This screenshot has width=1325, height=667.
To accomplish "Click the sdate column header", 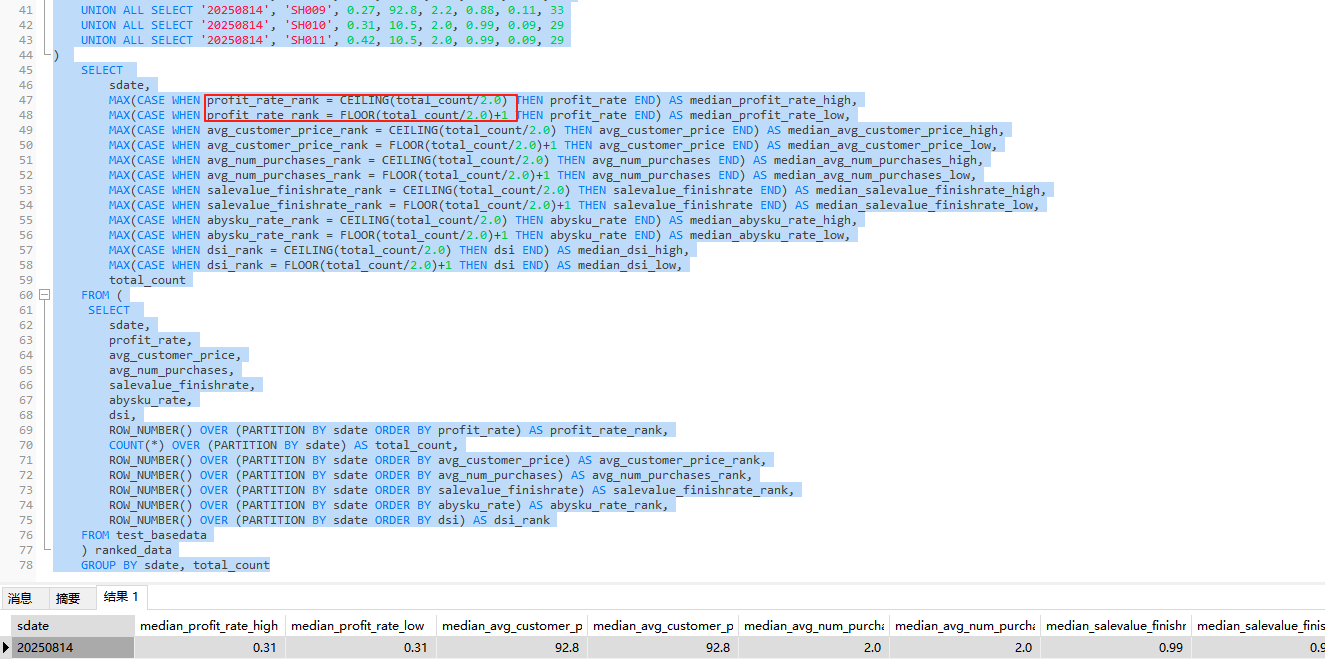I will click(x=73, y=625).
